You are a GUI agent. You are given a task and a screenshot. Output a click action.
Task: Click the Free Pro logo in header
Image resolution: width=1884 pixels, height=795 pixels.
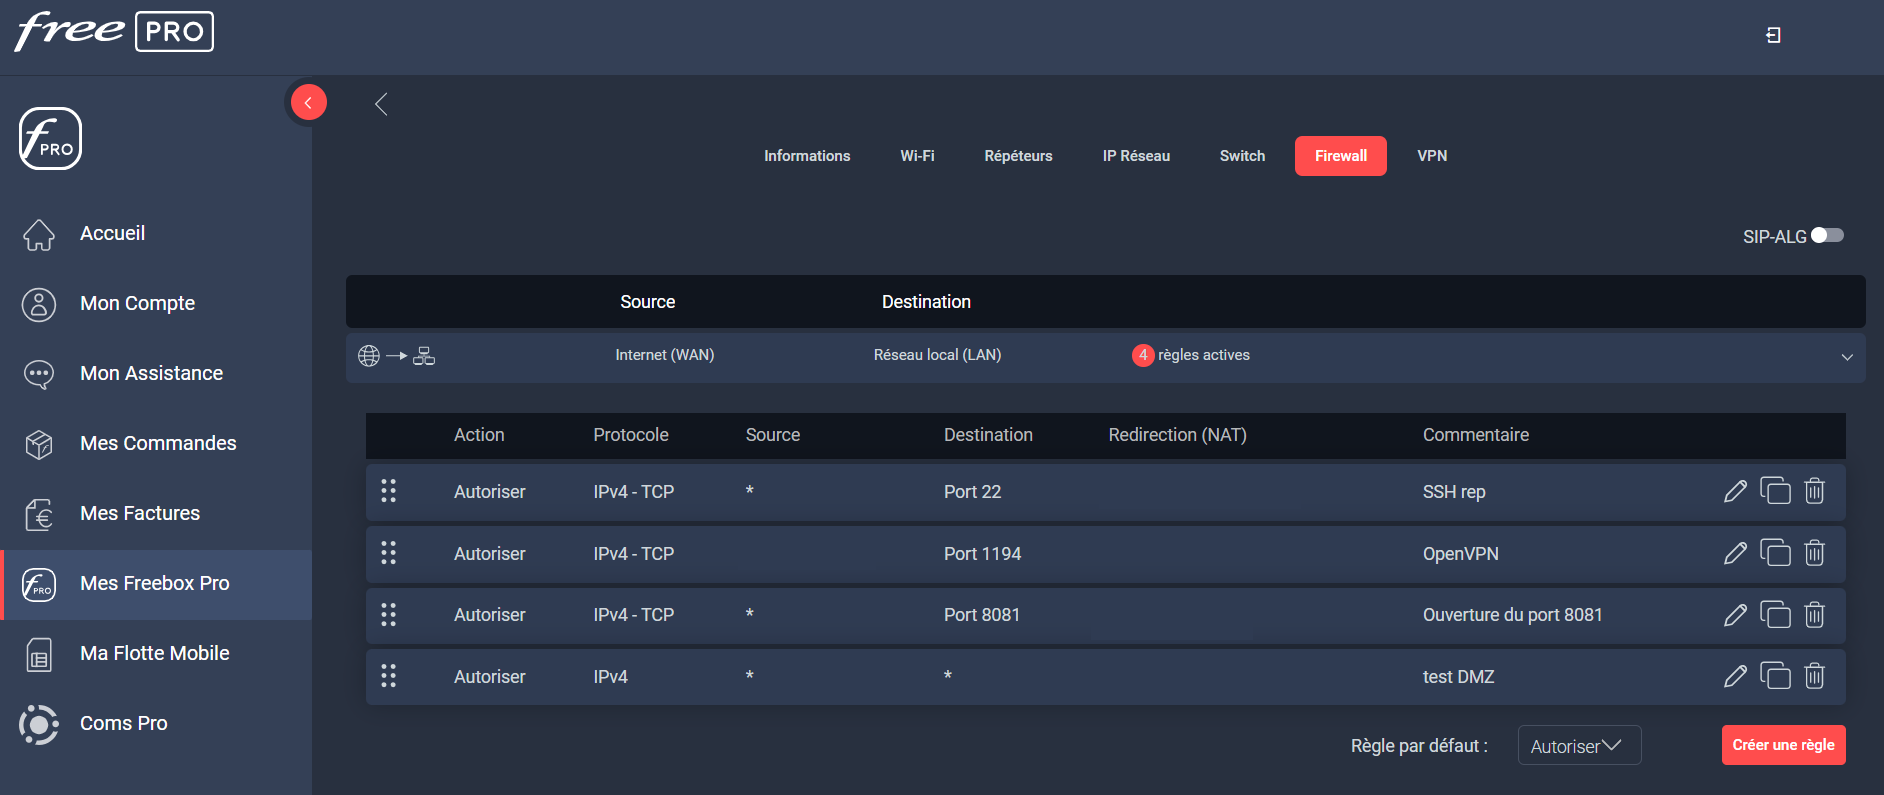[114, 32]
